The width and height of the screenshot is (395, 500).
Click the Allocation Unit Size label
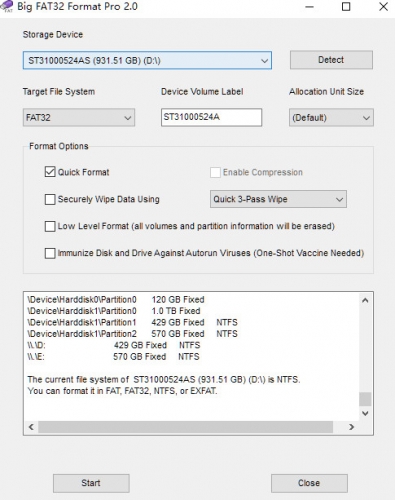(326, 92)
